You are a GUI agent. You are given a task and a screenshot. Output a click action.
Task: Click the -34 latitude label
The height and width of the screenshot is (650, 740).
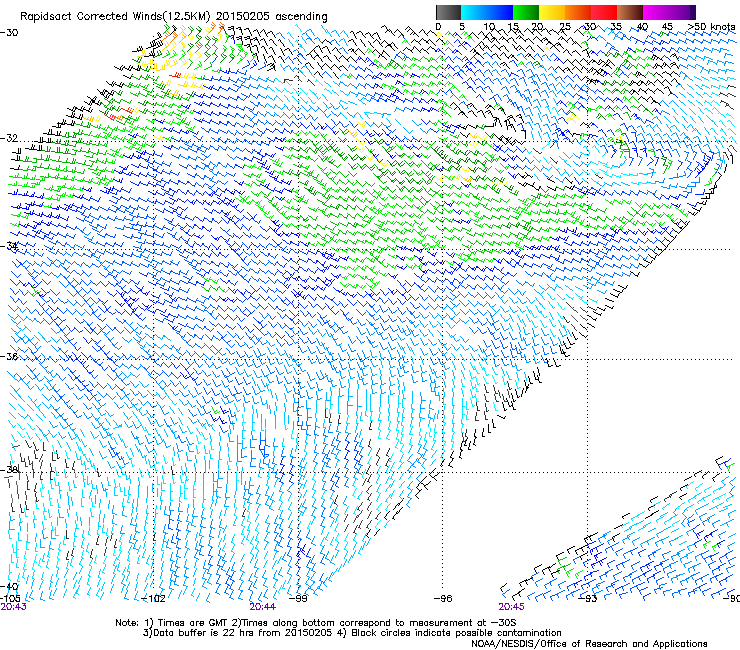[x=9, y=246]
